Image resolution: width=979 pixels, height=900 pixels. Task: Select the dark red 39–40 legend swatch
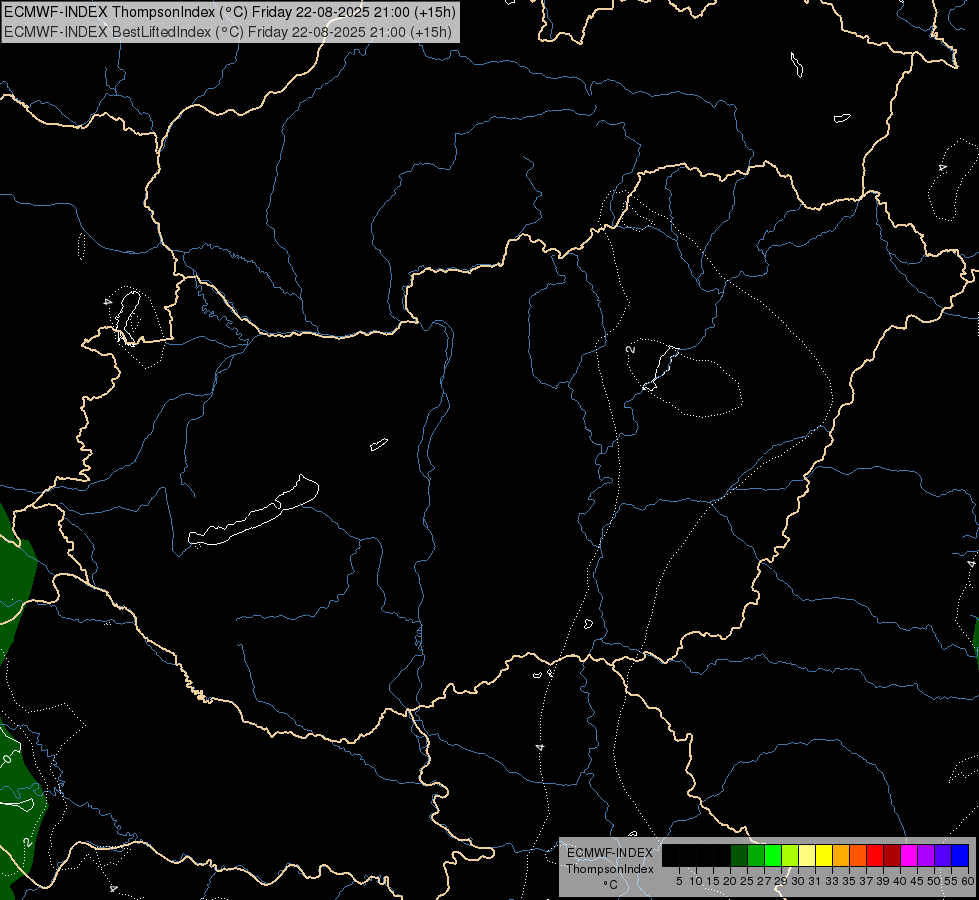[892, 855]
